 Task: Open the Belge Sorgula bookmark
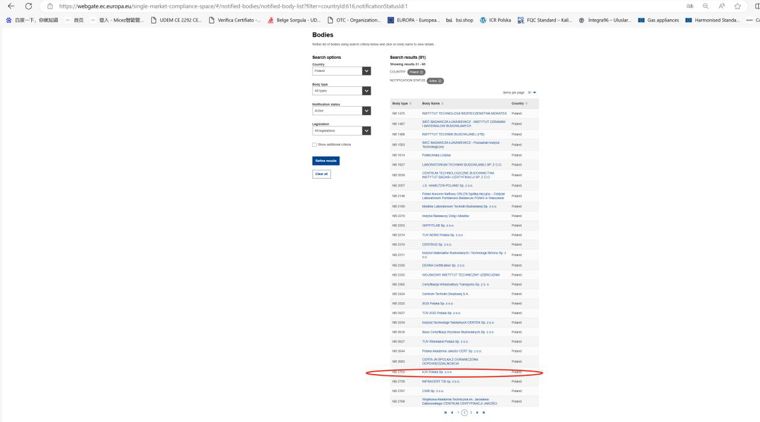click(294, 20)
